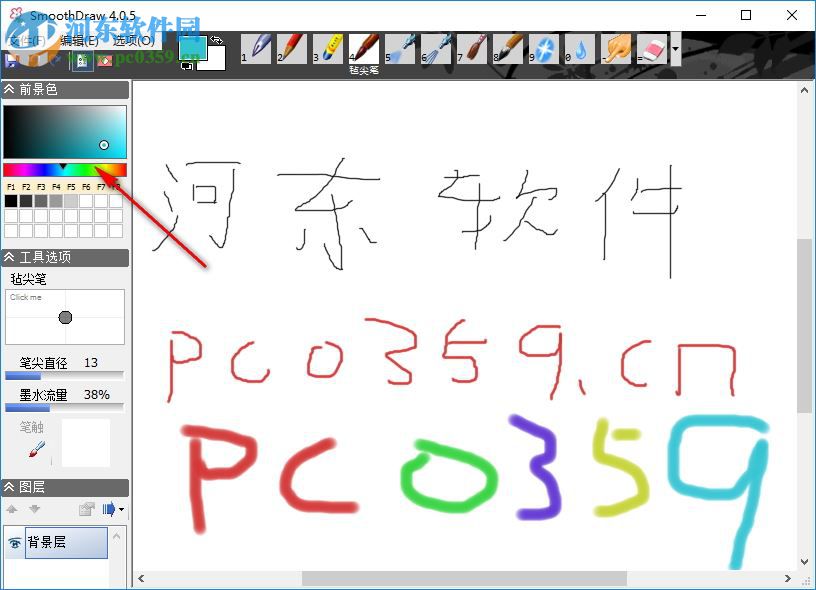The width and height of the screenshot is (816, 590).
Task: Select the eraser tool on the toolbar
Action: (x=650, y=47)
